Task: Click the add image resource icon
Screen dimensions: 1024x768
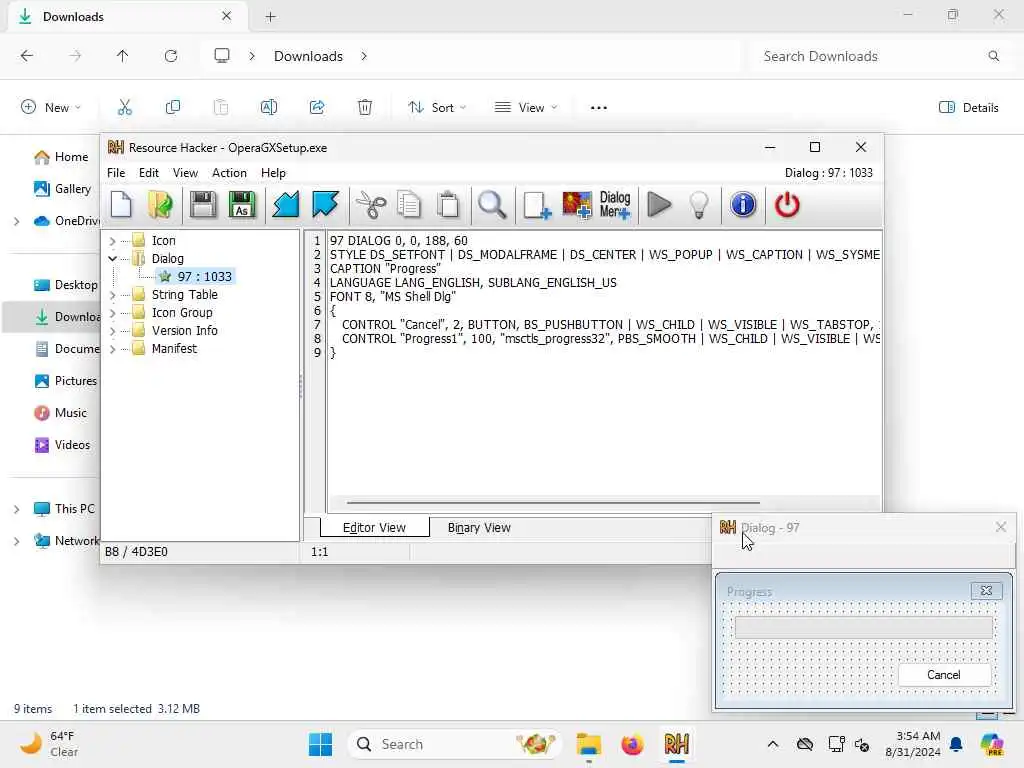Action: [x=577, y=205]
